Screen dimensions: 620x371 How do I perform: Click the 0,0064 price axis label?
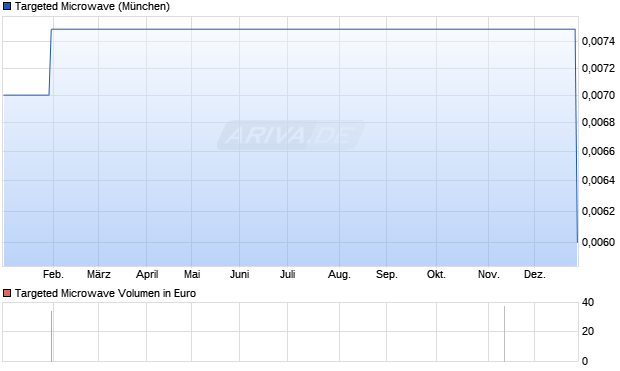point(598,180)
